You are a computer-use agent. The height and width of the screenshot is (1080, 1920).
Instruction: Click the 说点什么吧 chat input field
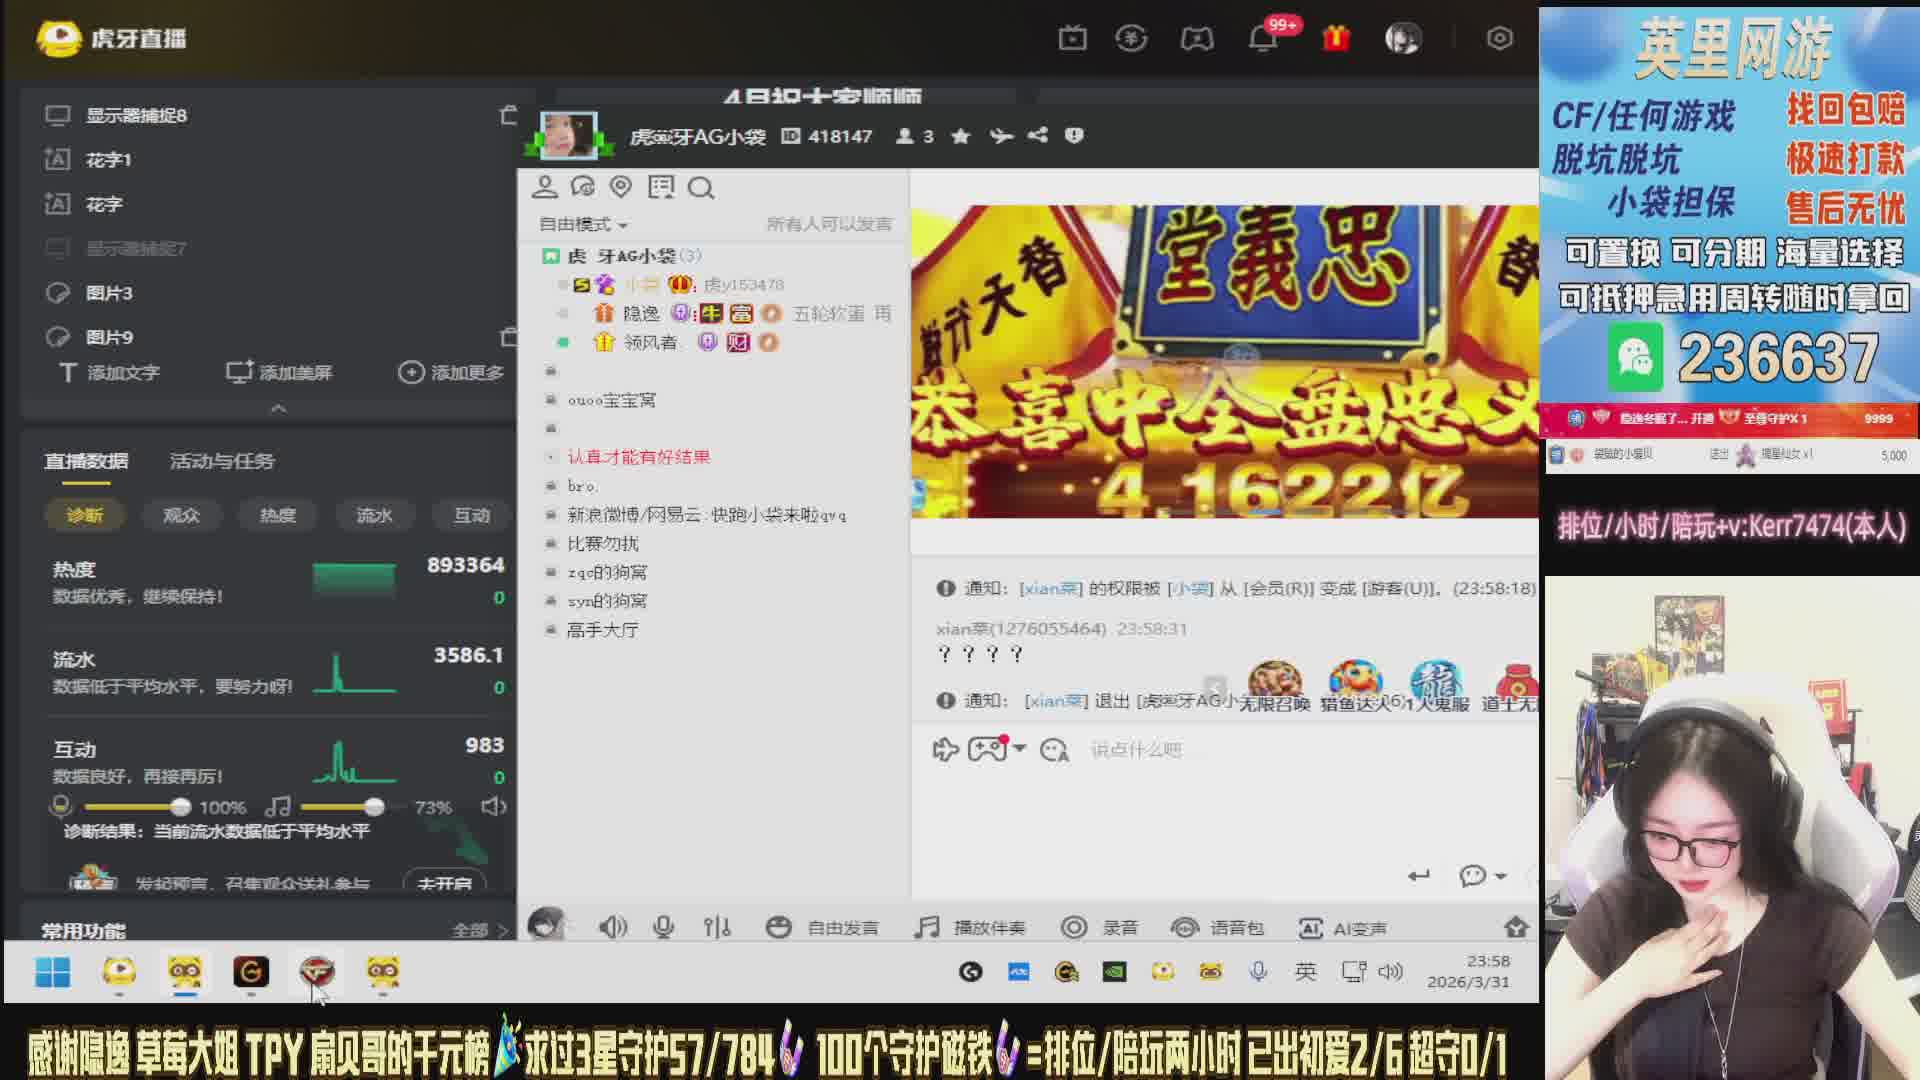[x=1136, y=750]
